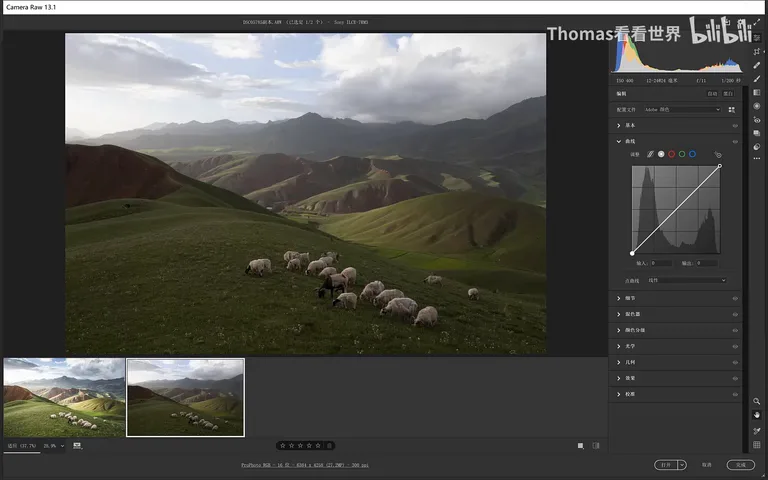Select the Graduated Filter tool
Image resolution: width=768 pixels, height=480 pixels.
coord(757,93)
